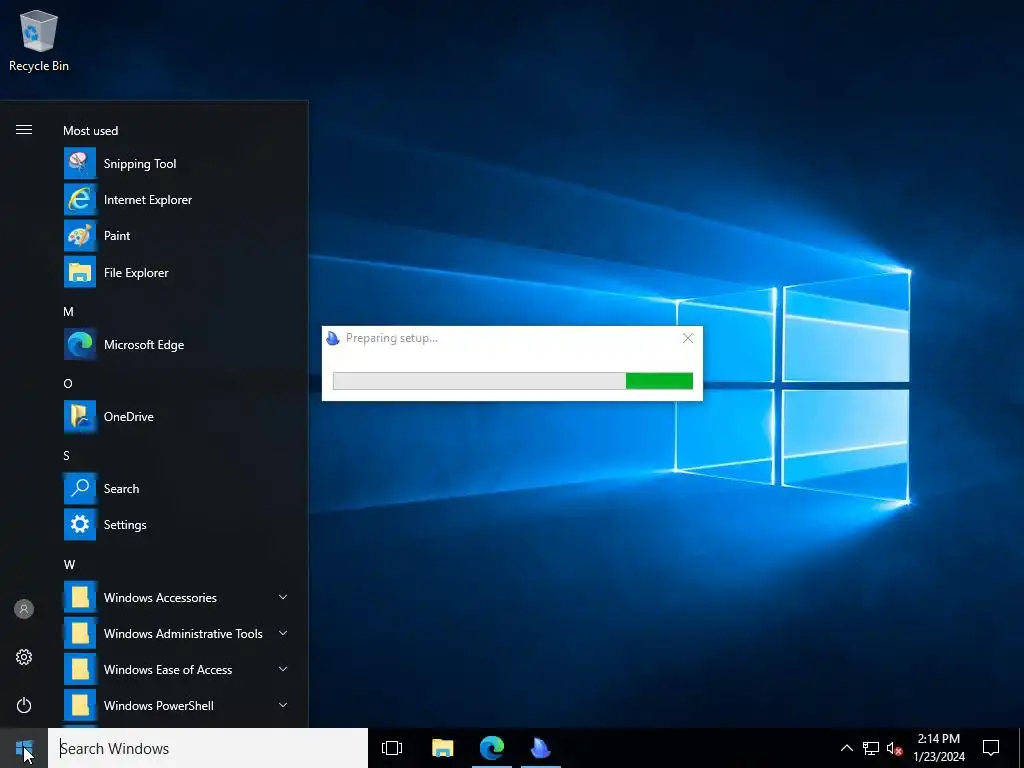Open OneDrive icon in Start menu
1024x768 pixels.
(80, 416)
